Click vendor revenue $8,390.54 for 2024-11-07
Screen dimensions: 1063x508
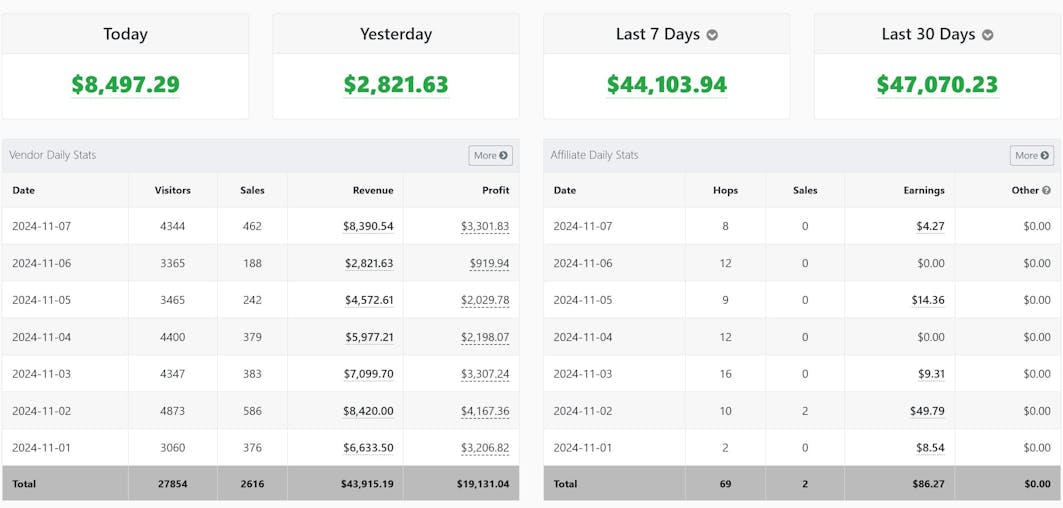368,227
